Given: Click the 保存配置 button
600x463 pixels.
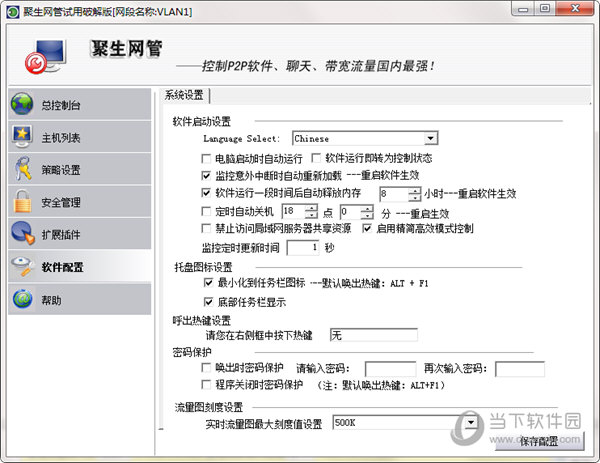Looking at the screenshot, I should [x=540, y=441].
